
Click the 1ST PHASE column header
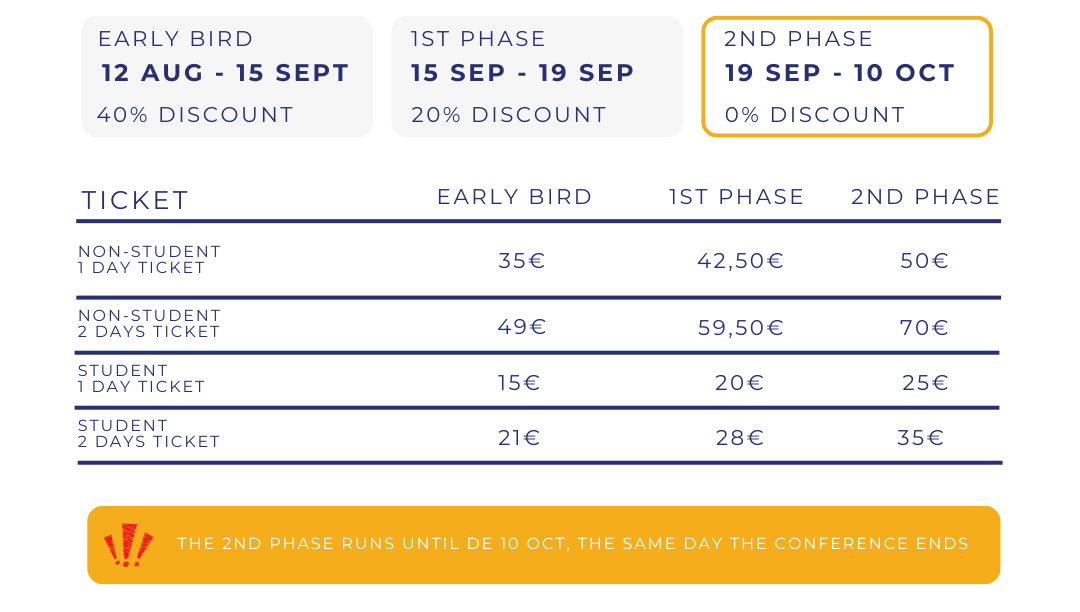pyautogui.click(x=736, y=197)
